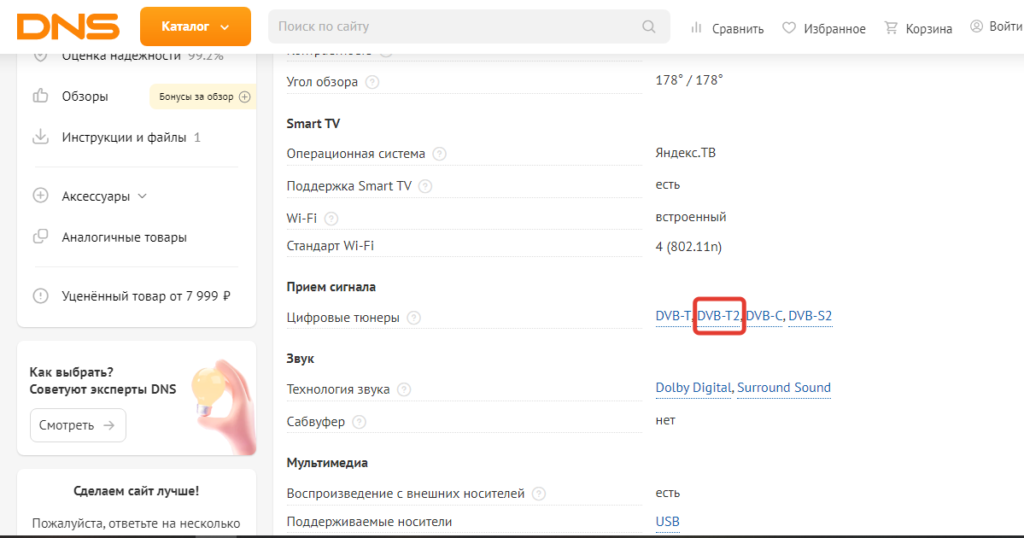Show help icon next to Wi-Fi

point(332,218)
